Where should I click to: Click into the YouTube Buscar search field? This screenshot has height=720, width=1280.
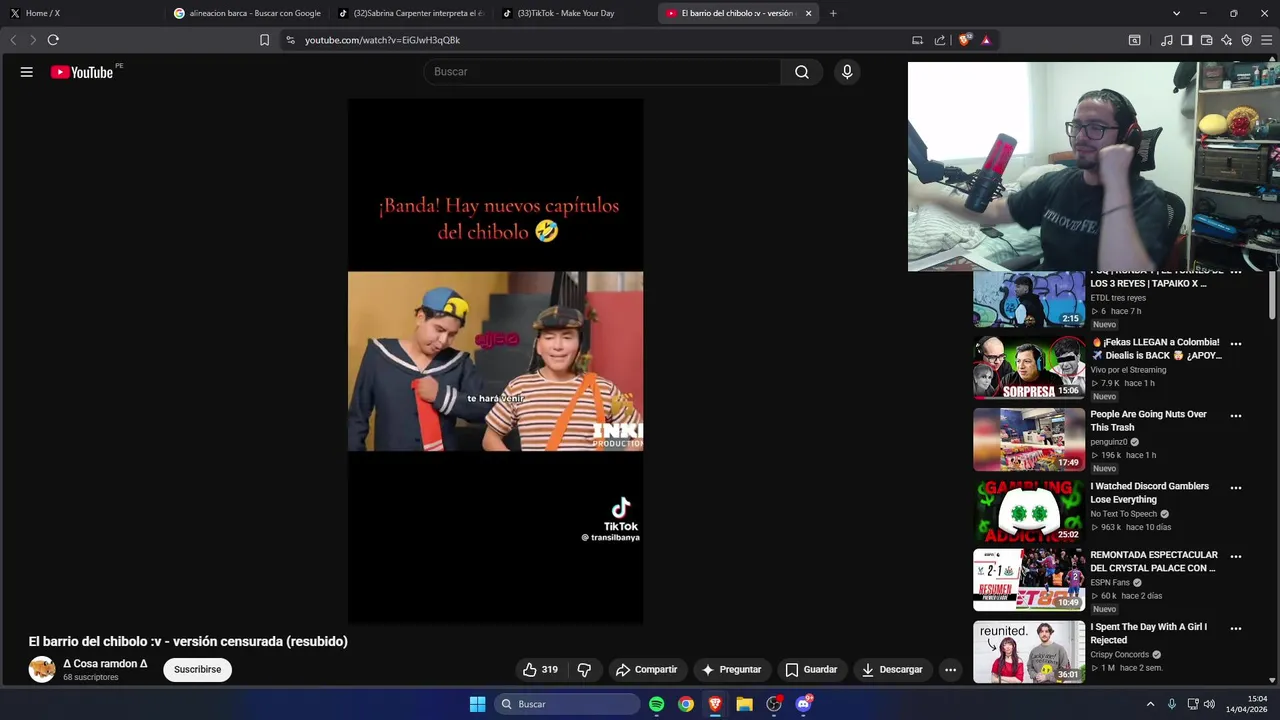coord(602,72)
